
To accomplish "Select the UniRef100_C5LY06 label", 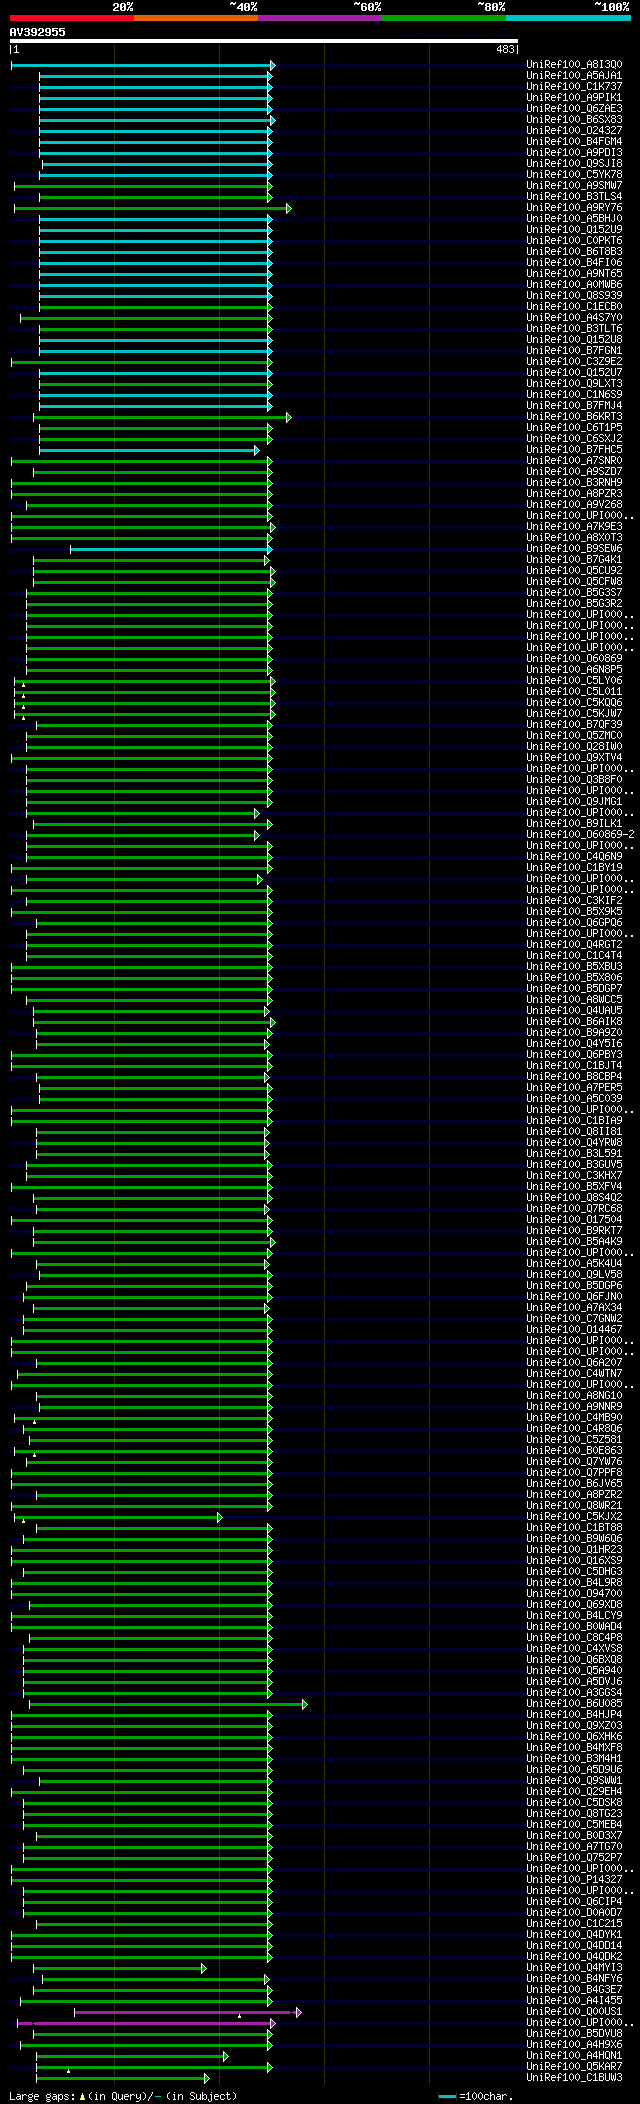I will 574,681.
